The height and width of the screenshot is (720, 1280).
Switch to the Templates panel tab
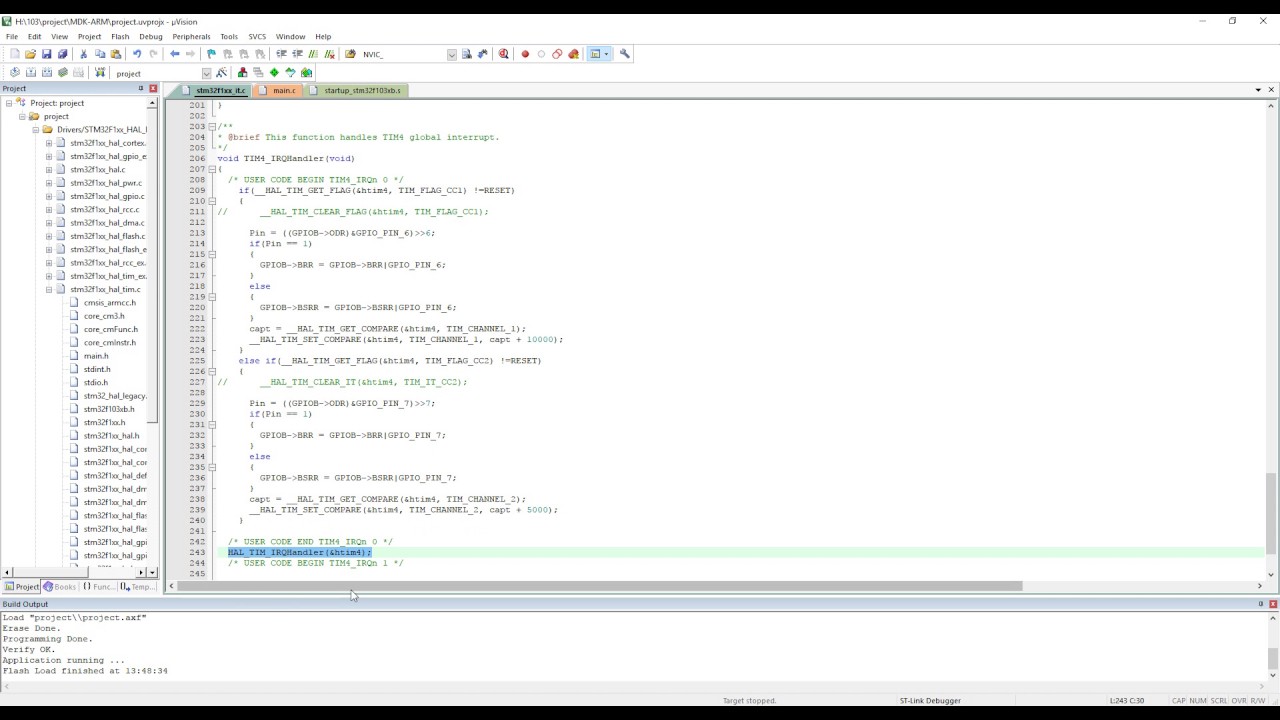point(136,587)
